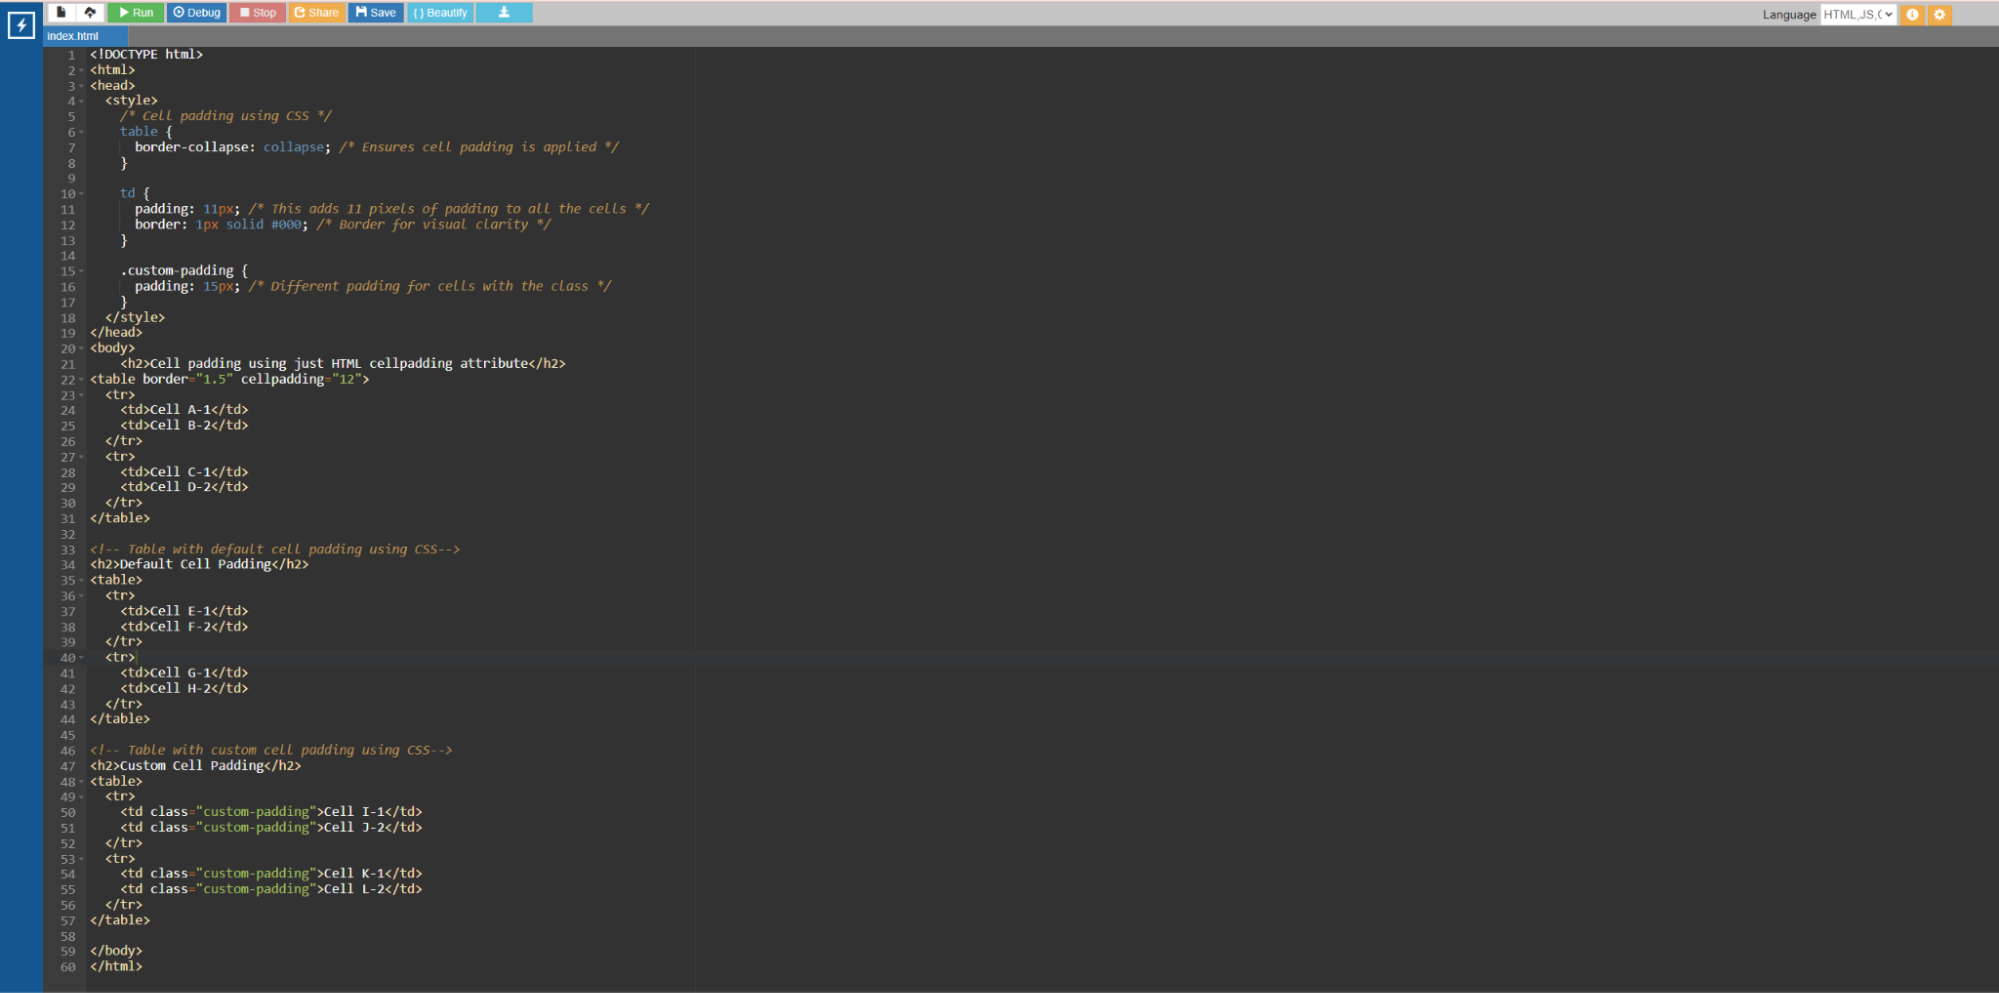Fold the tr at line 36
1999x993 pixels.
click(82, 596)
